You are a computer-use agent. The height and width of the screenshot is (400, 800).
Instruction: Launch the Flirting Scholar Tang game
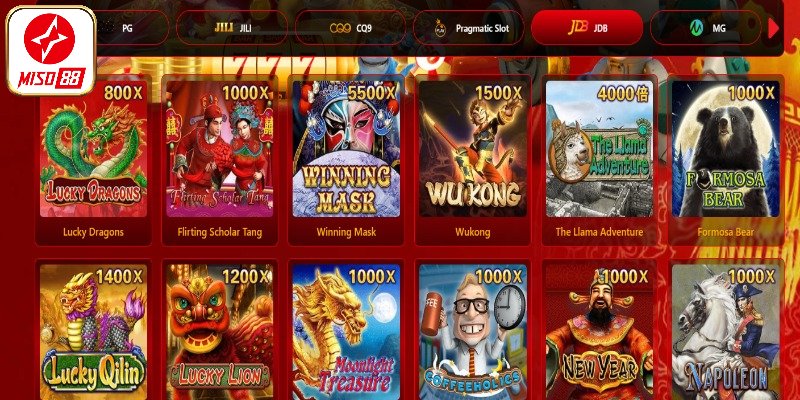click(219, 149)
